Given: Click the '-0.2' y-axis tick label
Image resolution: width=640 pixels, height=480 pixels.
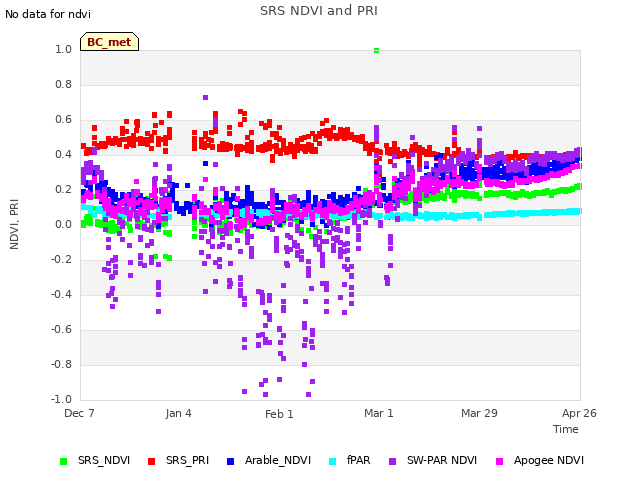Looking at the screenshot, I should (62, 260).
